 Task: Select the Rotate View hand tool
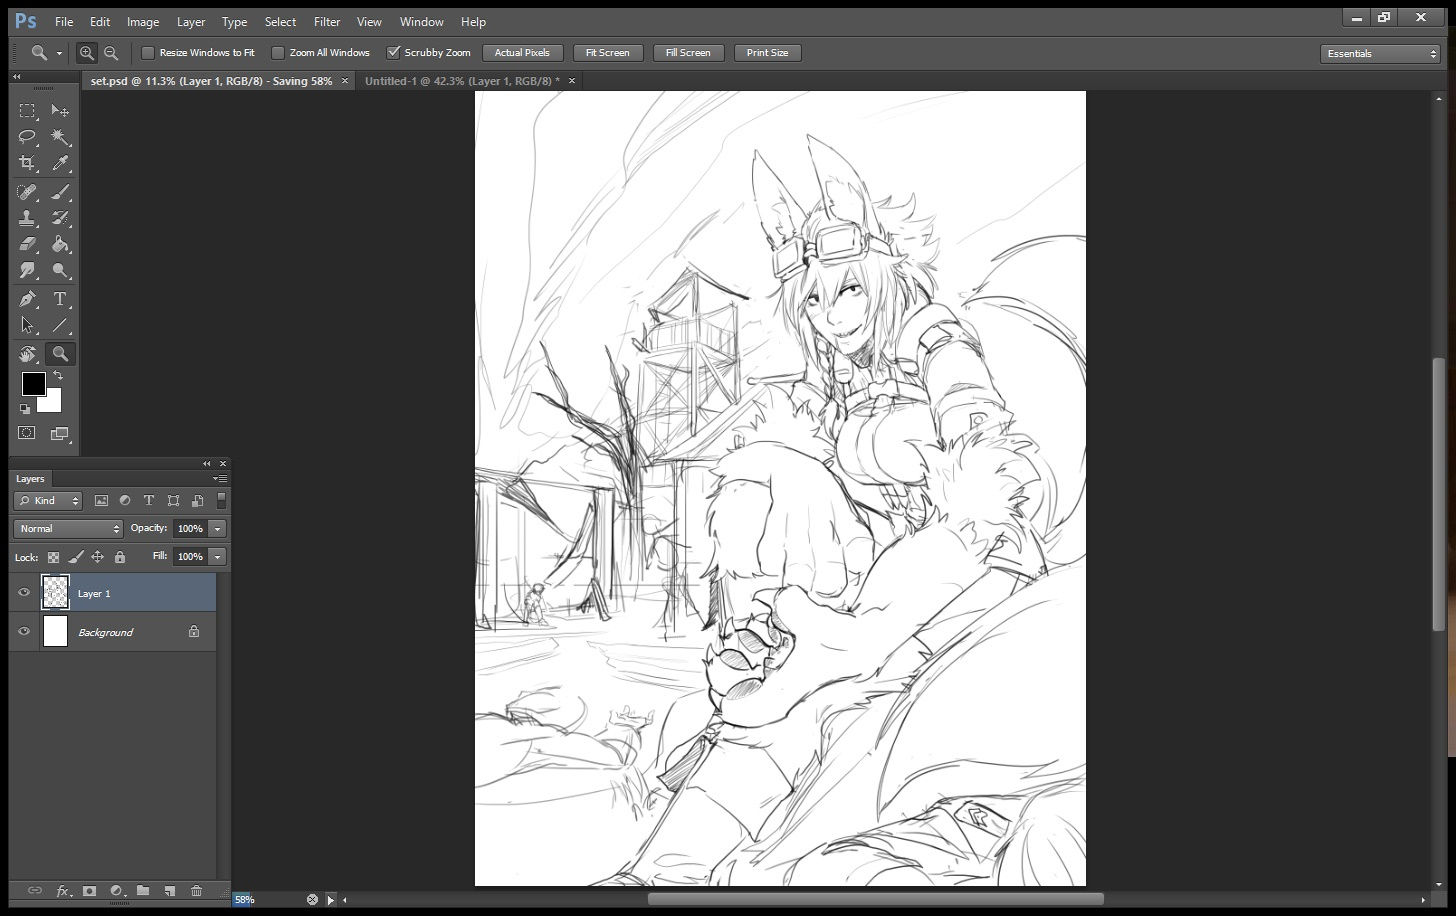(x=27, y=354)
